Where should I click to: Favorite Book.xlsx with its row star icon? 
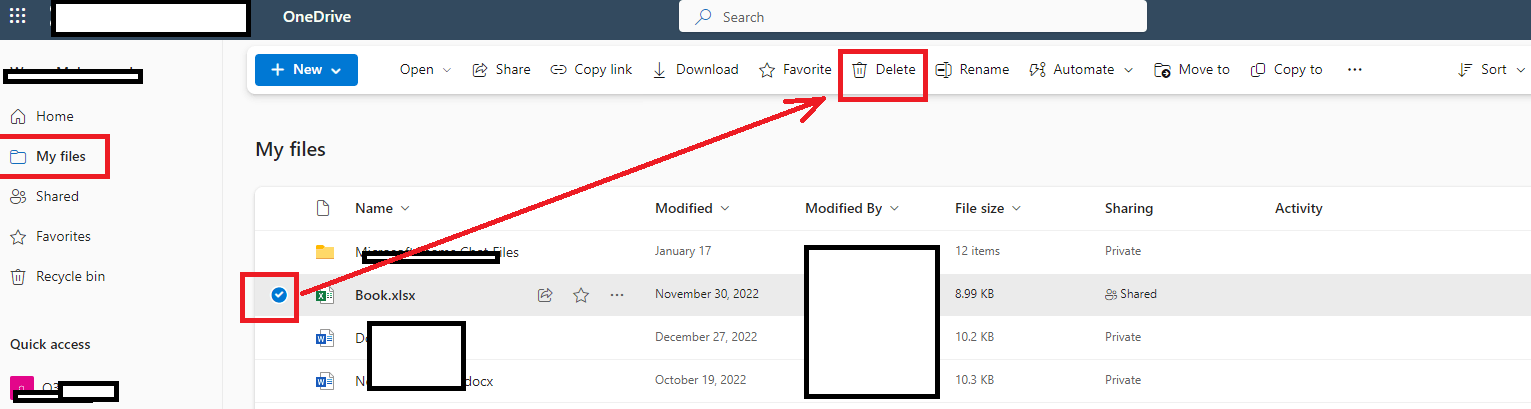point(581,294)
